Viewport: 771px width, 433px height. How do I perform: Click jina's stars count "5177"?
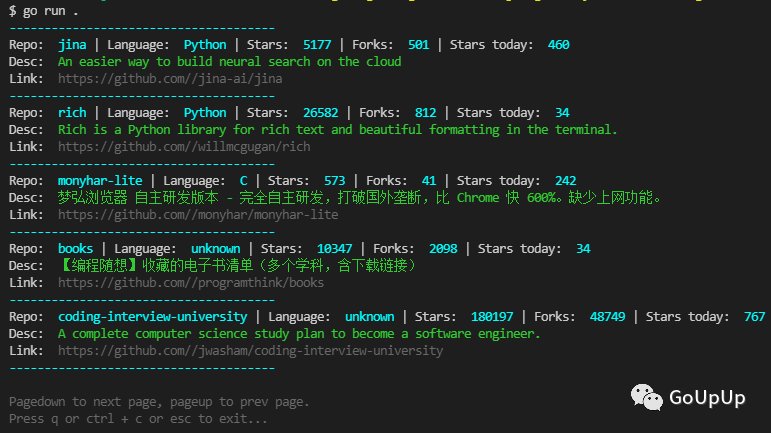pos(317,45)
